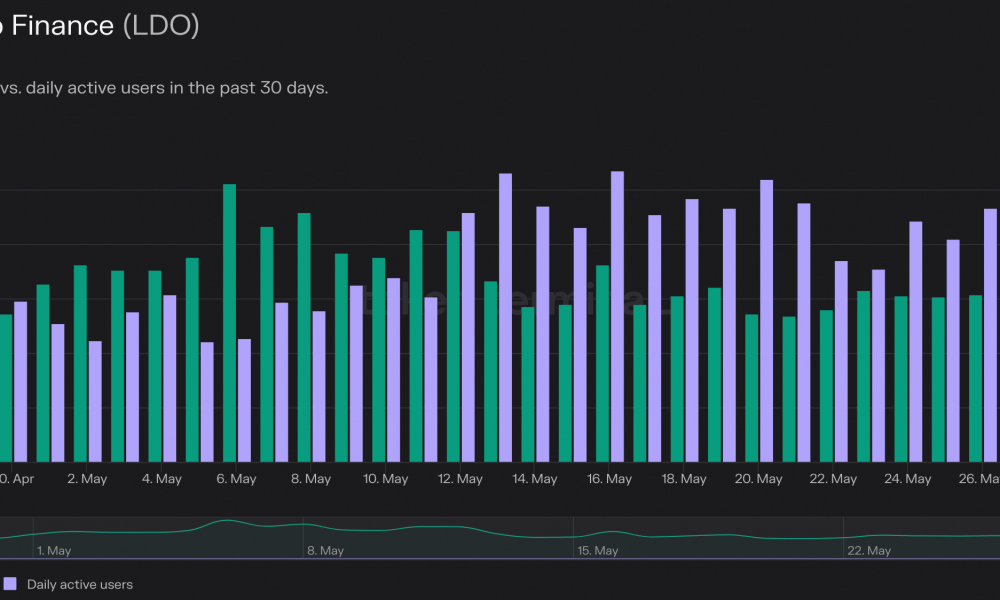Select the tallest green bar on 6. May

(x=230, y=323)
